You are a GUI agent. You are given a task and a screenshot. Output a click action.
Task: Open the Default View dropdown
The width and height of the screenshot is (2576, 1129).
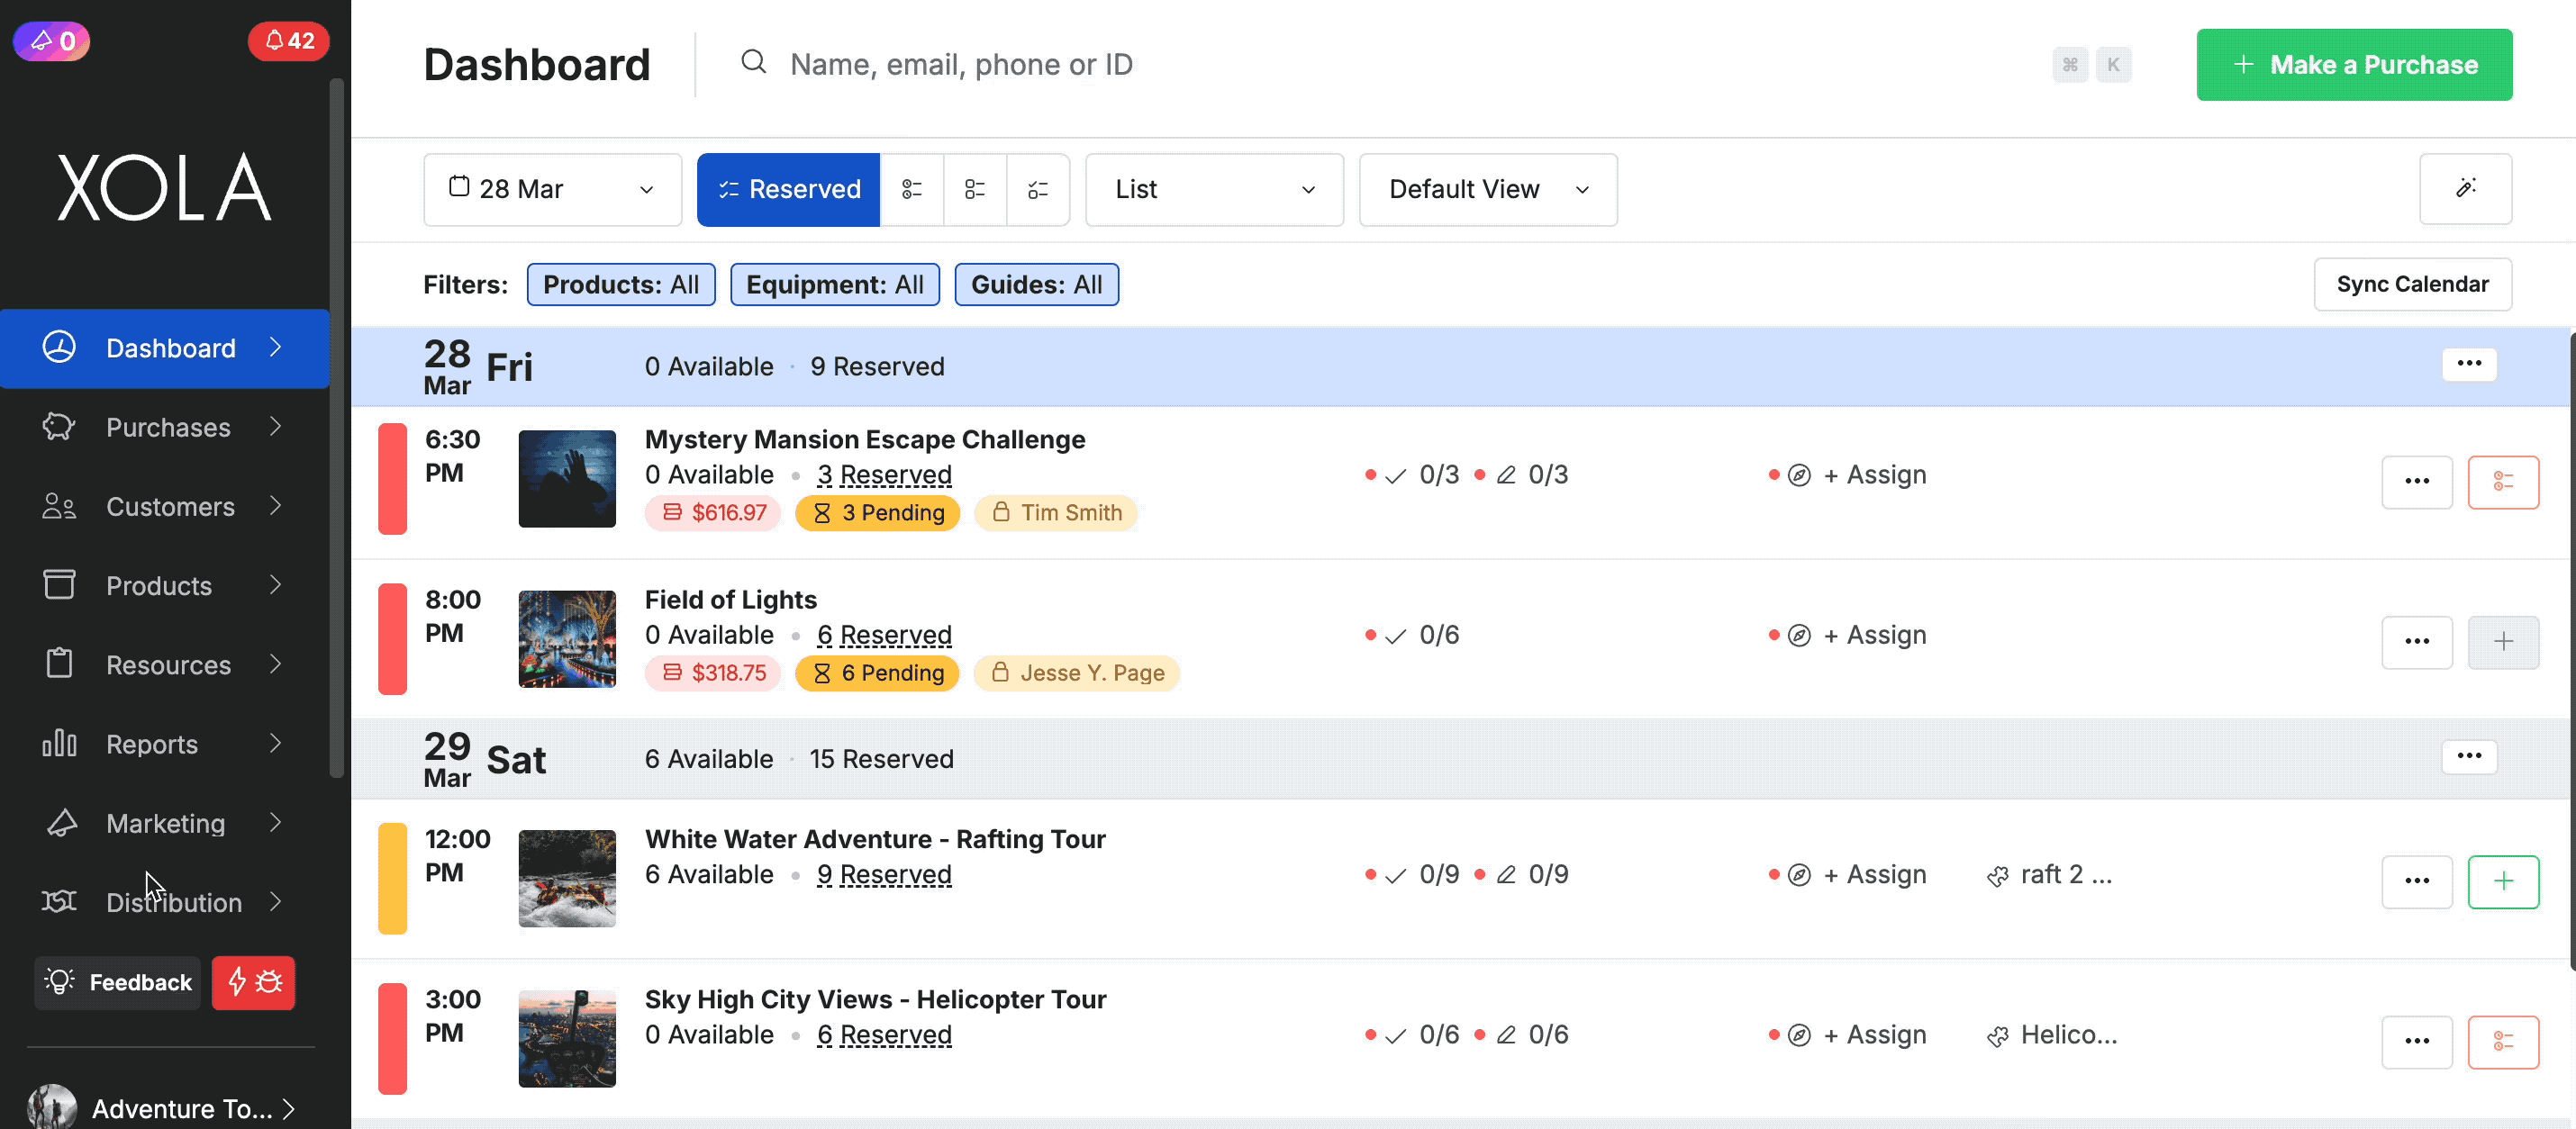[x=1488, y=189]
